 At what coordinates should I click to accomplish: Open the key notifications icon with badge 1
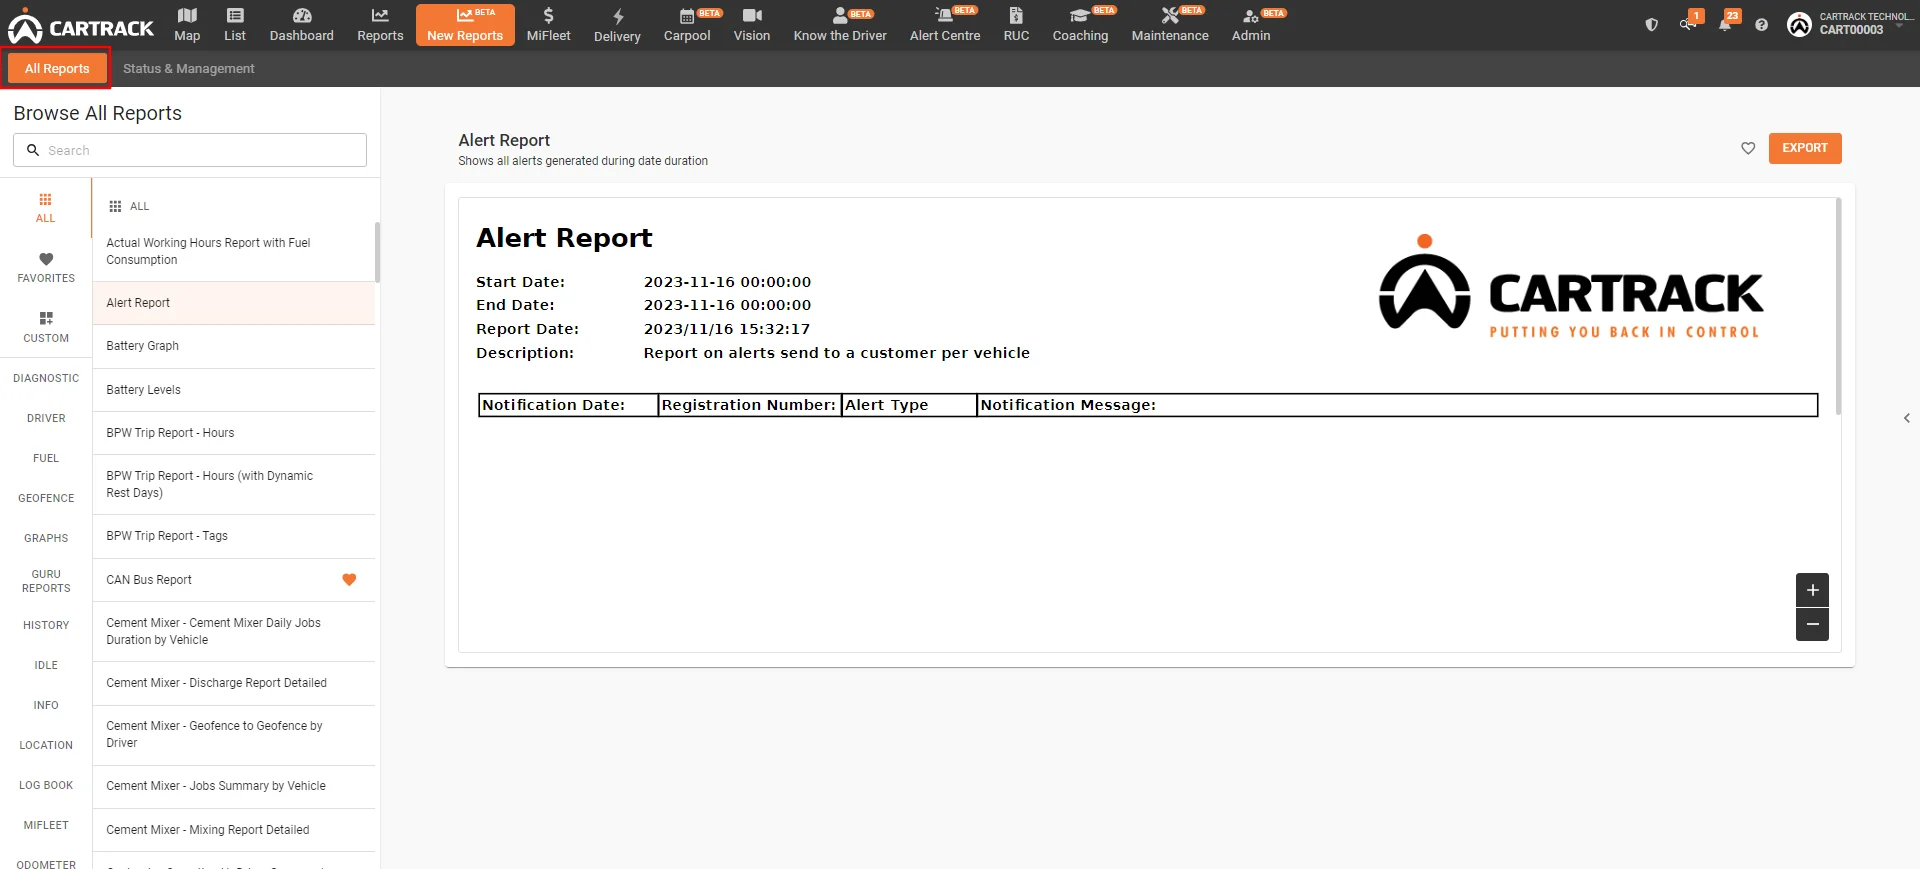tap(1689, 23)
